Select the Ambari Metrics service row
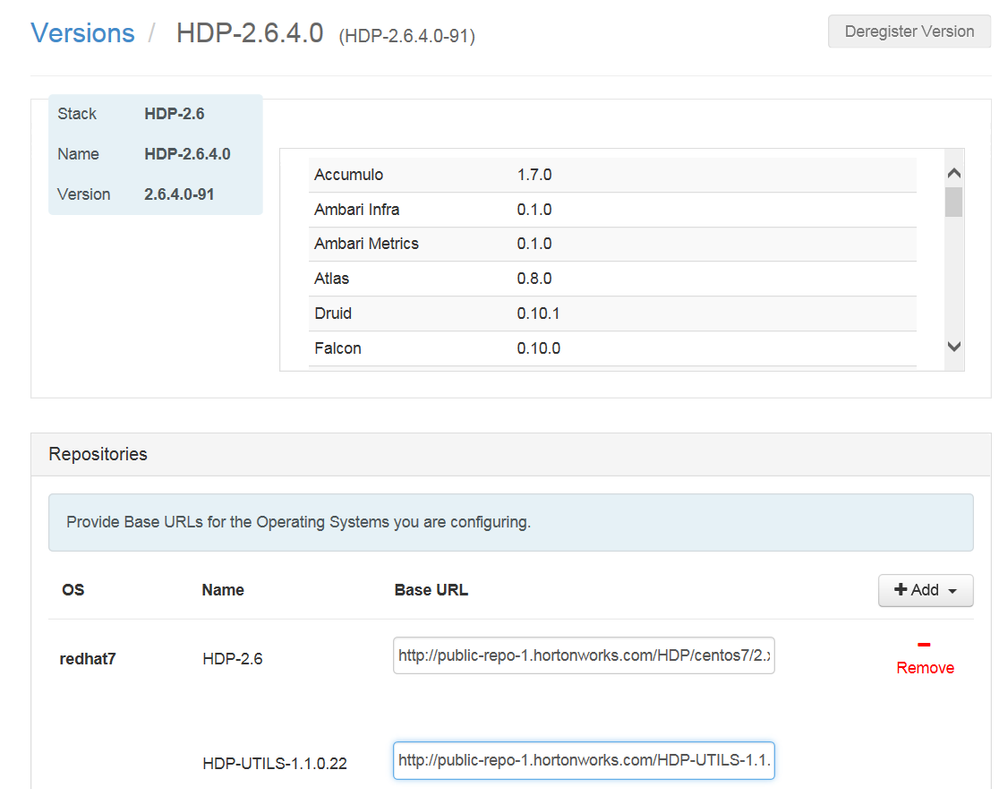Screen dimensions: 999x789 pyautogui.click(x=612, y=244)
